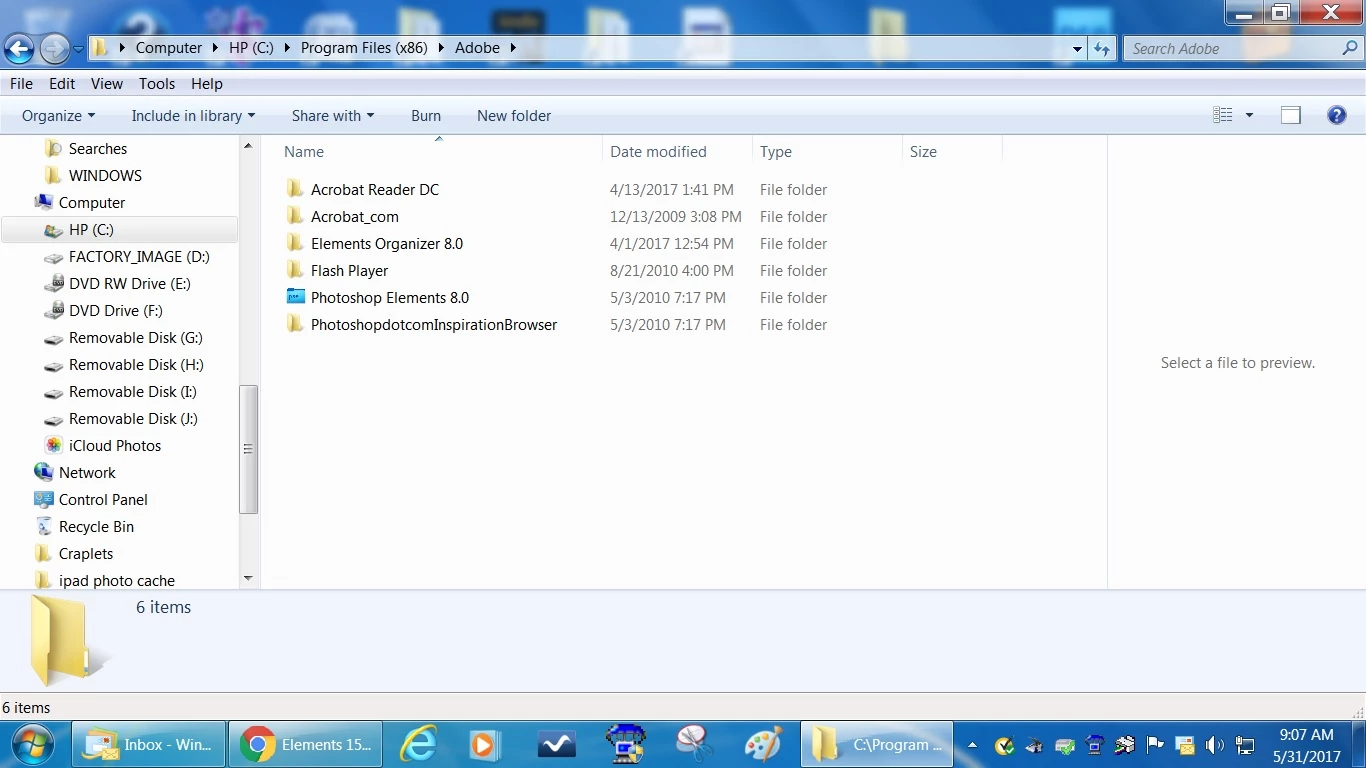Sort by the Size column header
1366x768 pixels.
click(x=923, y=152)
